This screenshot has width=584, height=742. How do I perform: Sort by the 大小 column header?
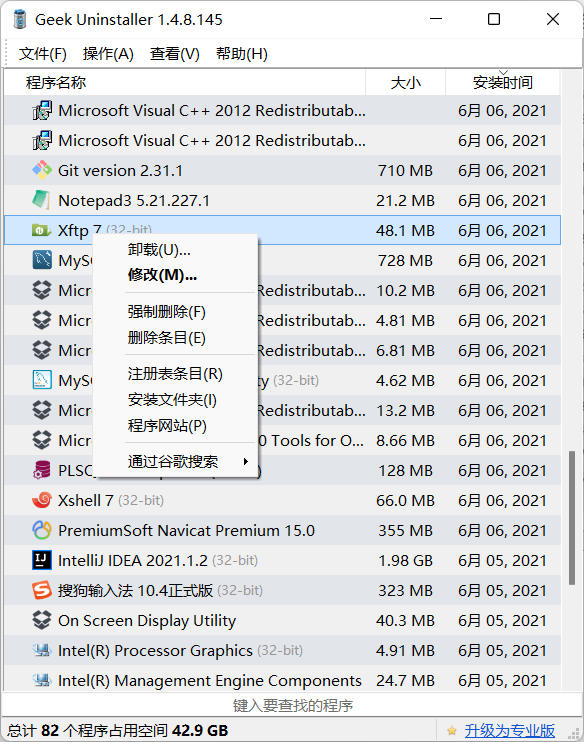pyautogui.click(x=406, y=82)
